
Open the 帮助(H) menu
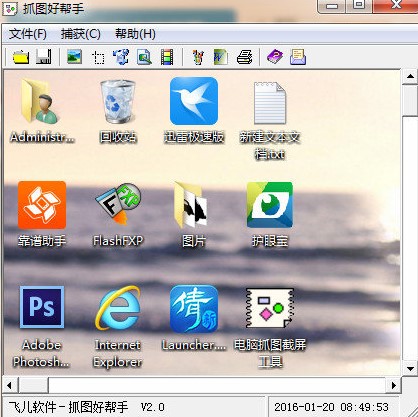[135, 34]
